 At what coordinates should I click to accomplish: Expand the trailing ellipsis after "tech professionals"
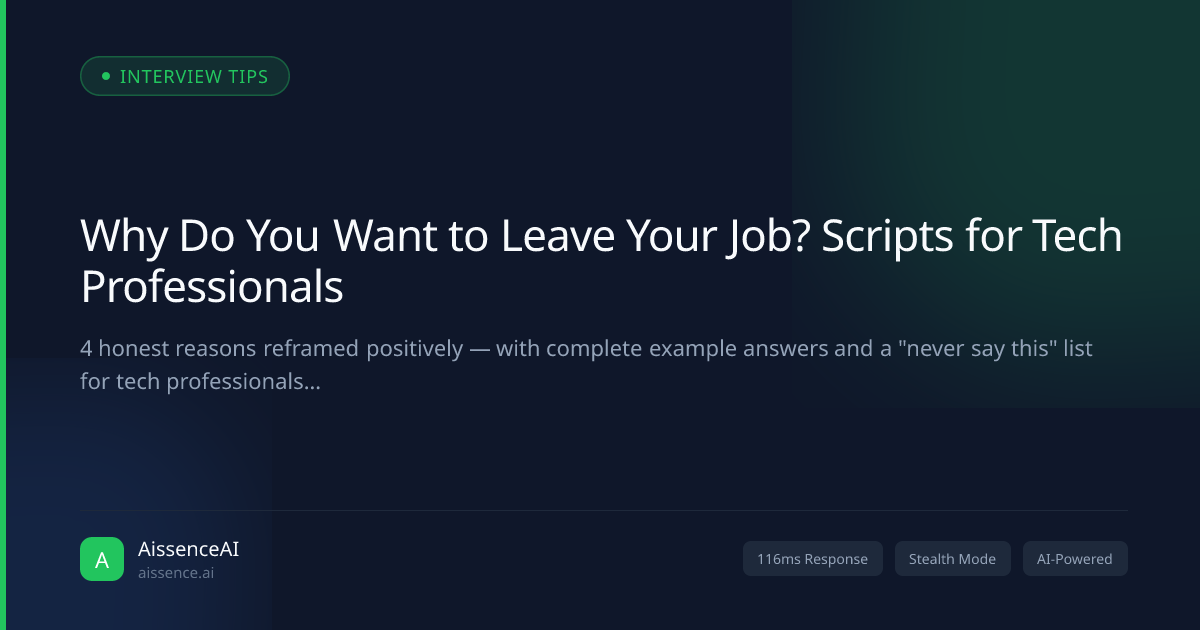coord(311,381)
